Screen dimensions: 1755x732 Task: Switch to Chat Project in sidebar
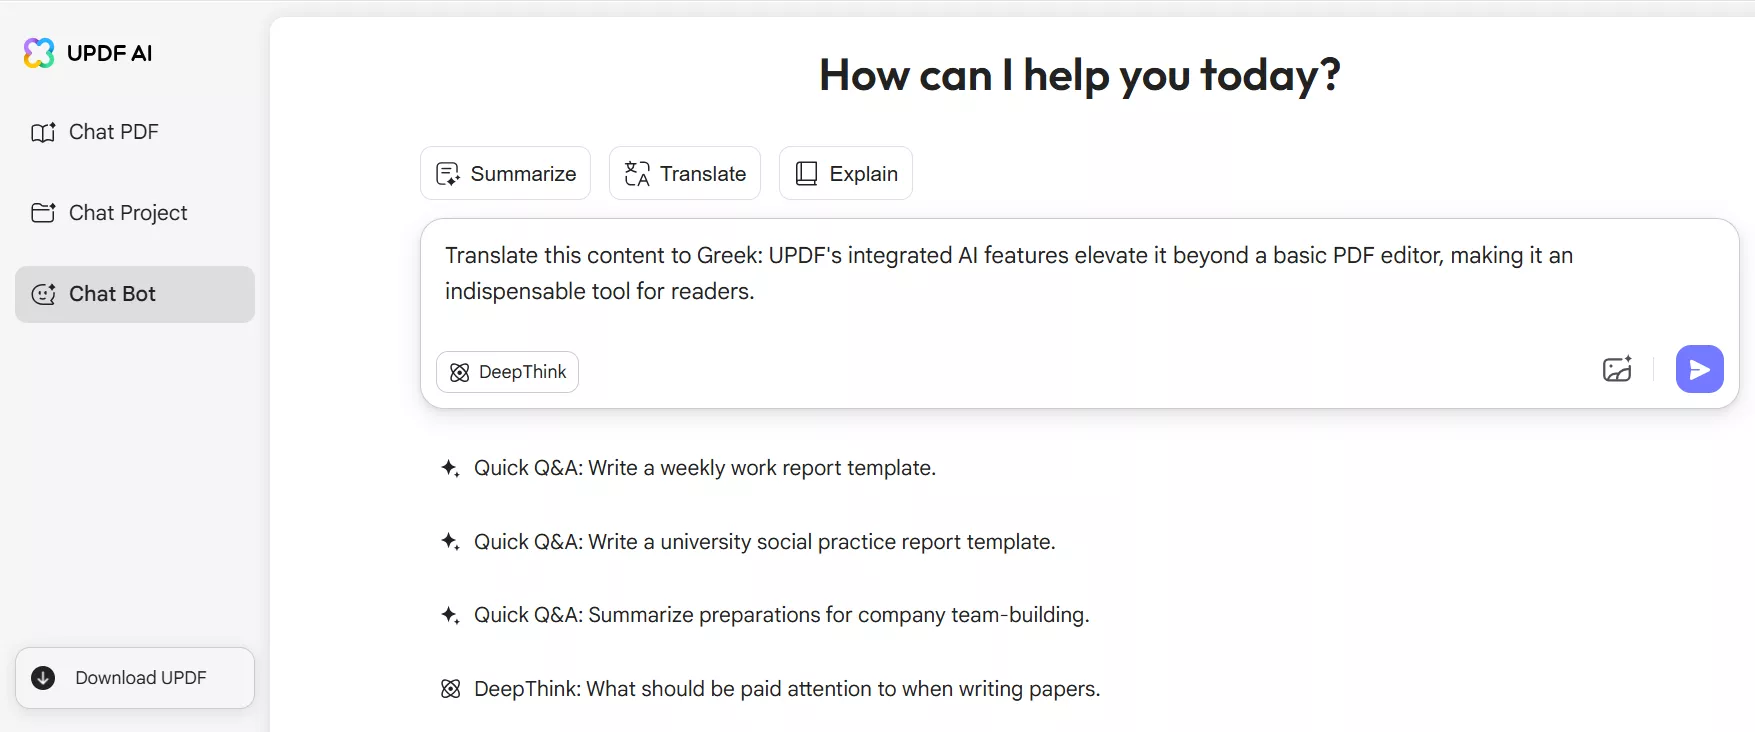128,213
